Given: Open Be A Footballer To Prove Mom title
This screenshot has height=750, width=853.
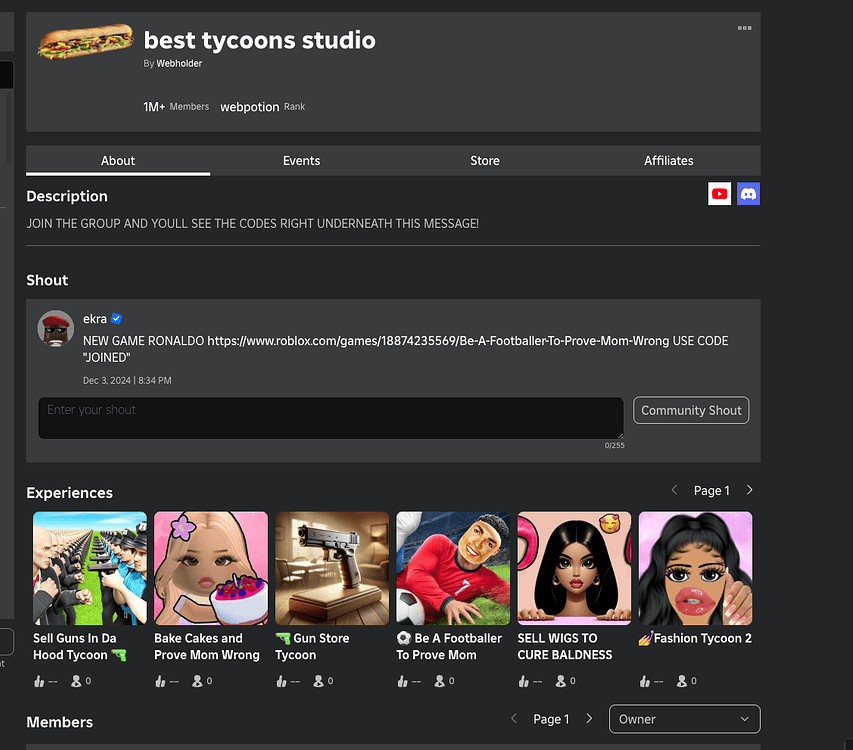Looking at the screenshot, I should [x=449, y=646].
